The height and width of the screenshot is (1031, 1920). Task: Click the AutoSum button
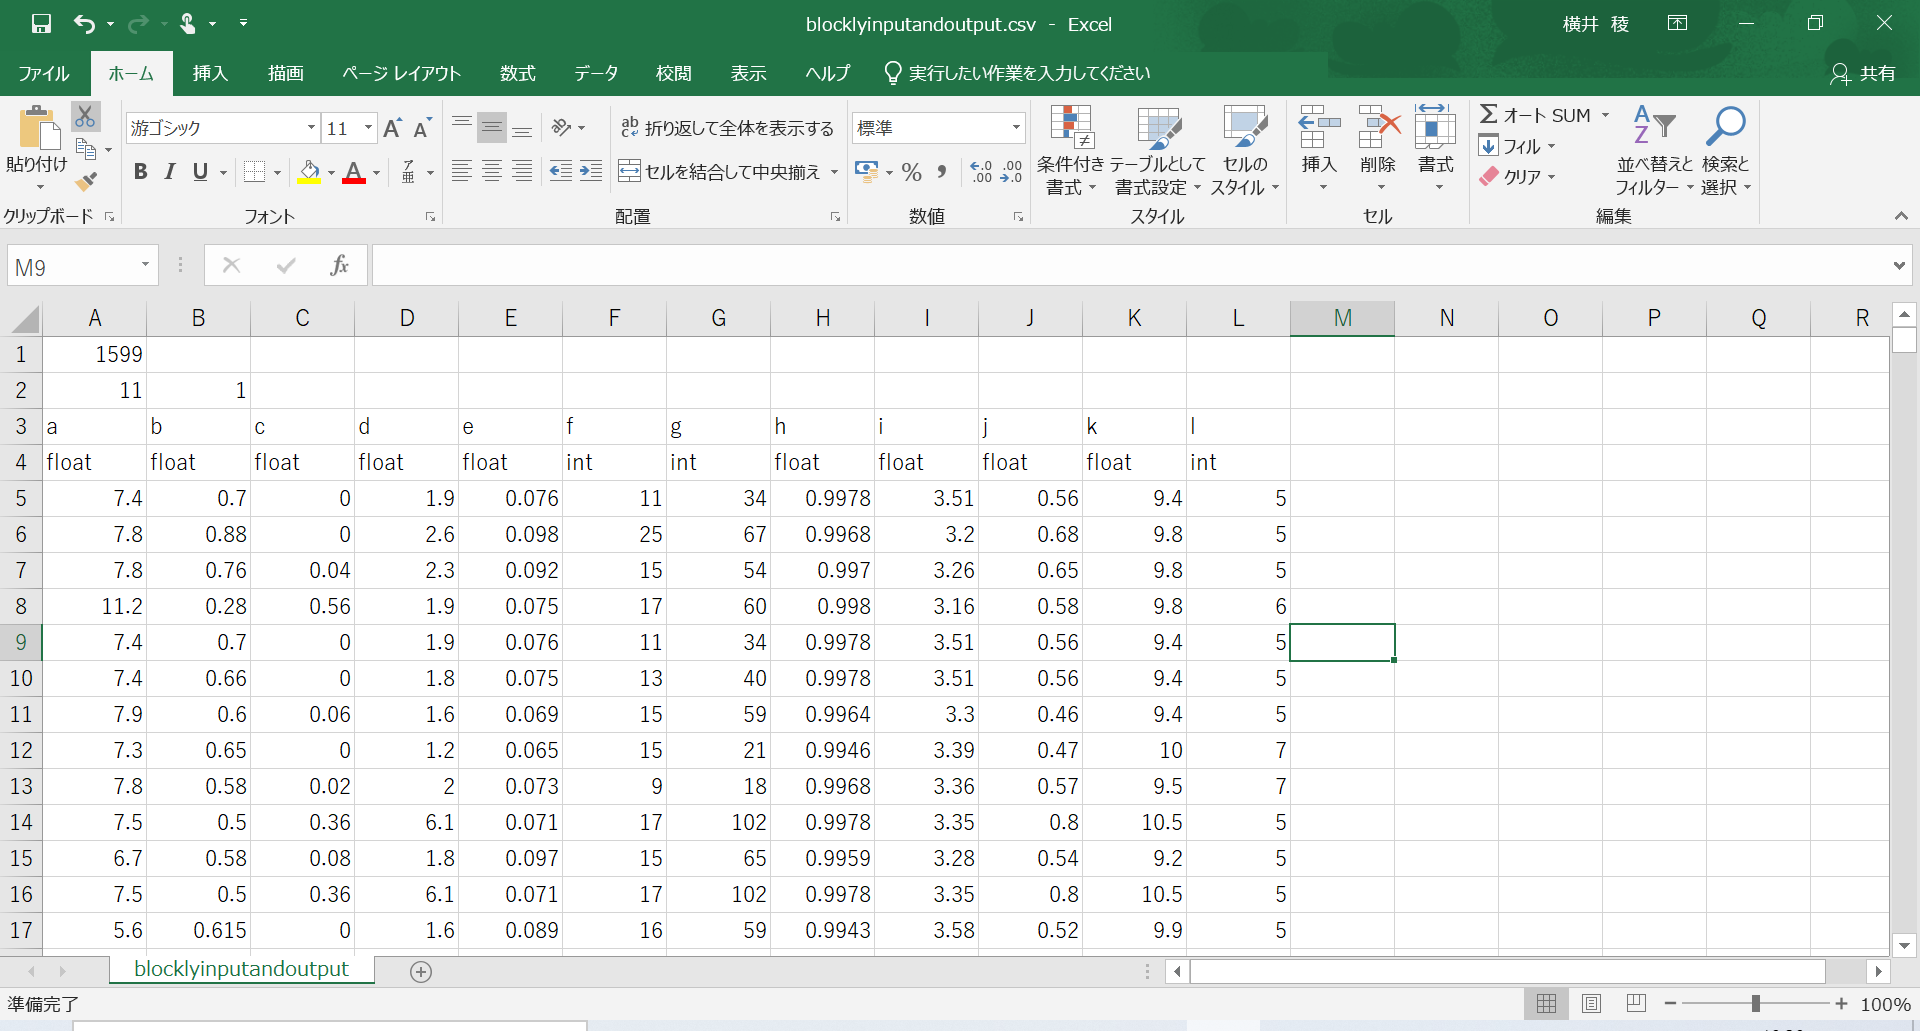[x=1536, y=115]
